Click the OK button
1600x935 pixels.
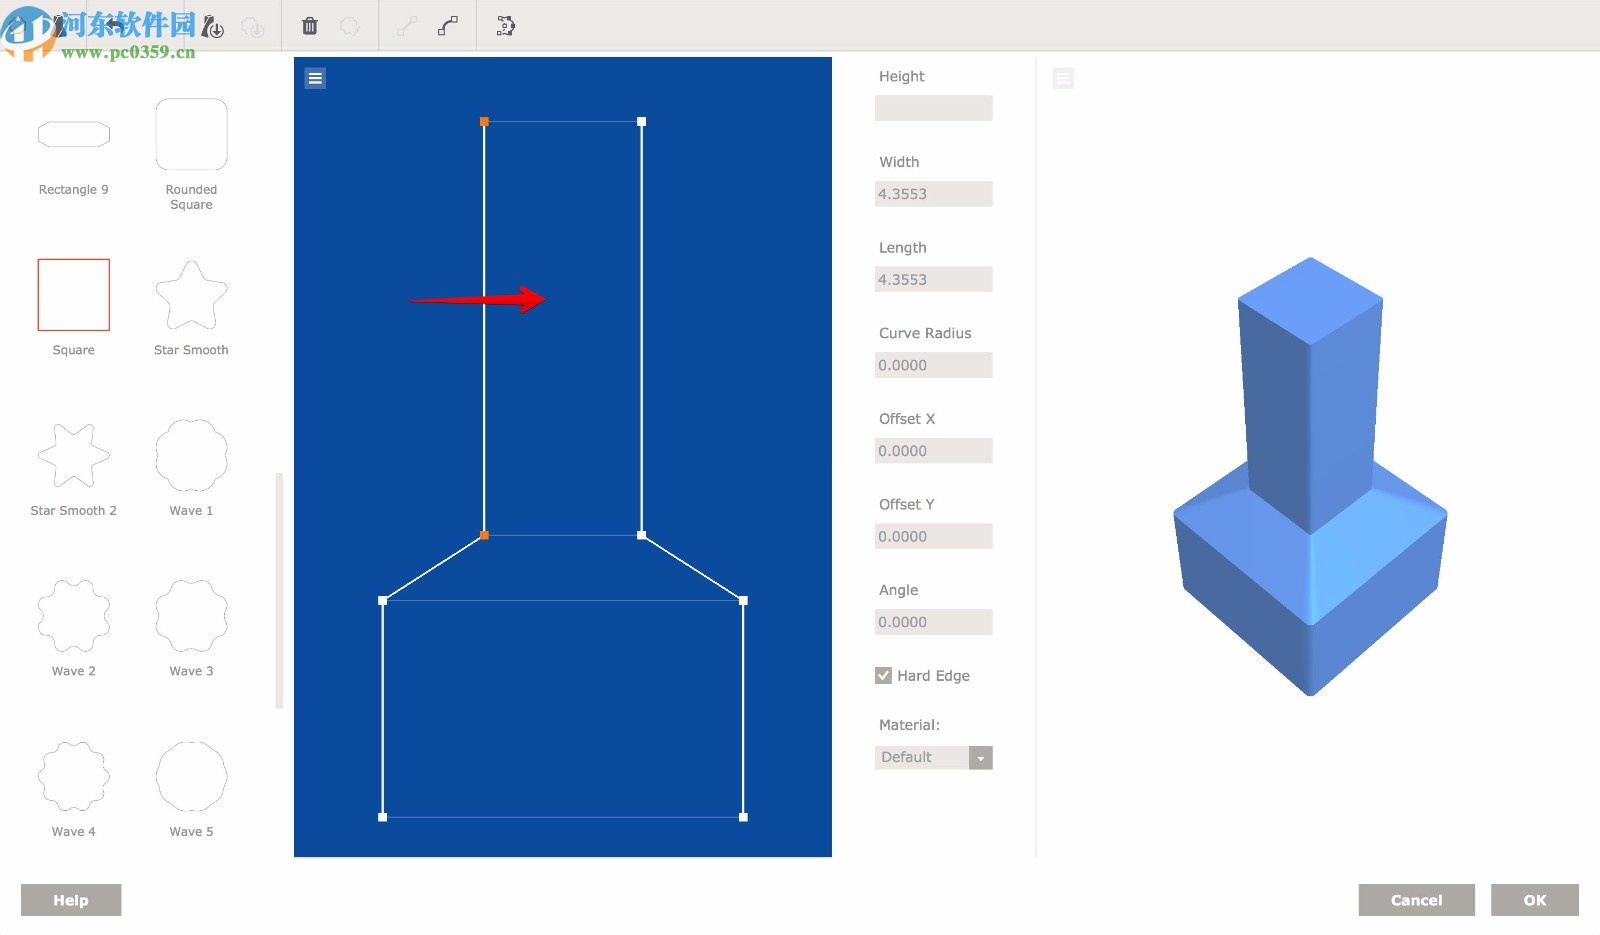pos(1535,899)
